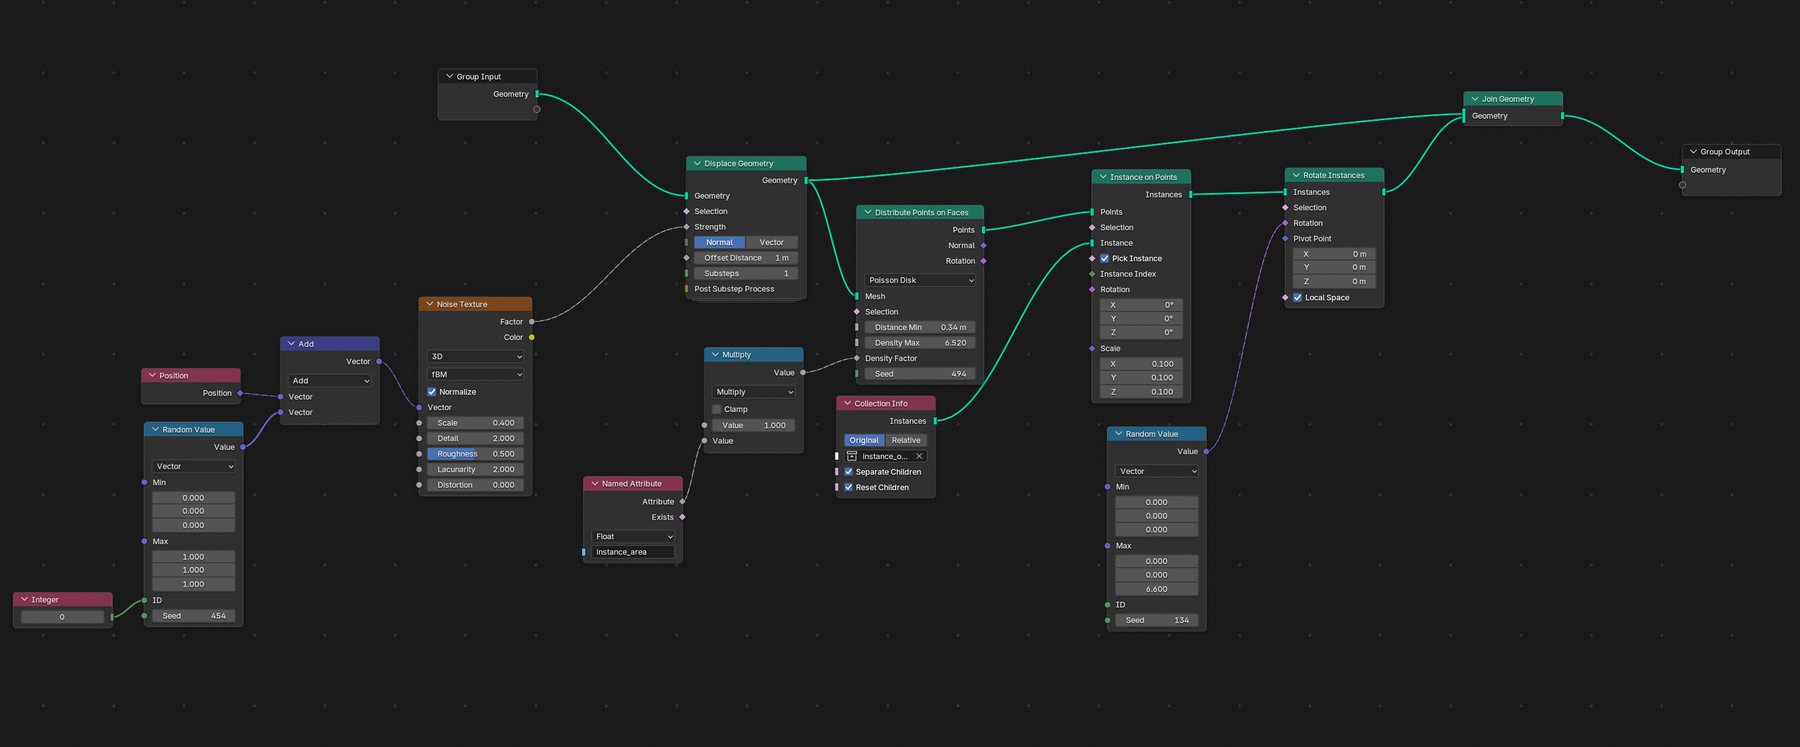Collapse the Collection Info node
Image resolution: width=1800 pixels, height=747 pixels.
point(847,404)
